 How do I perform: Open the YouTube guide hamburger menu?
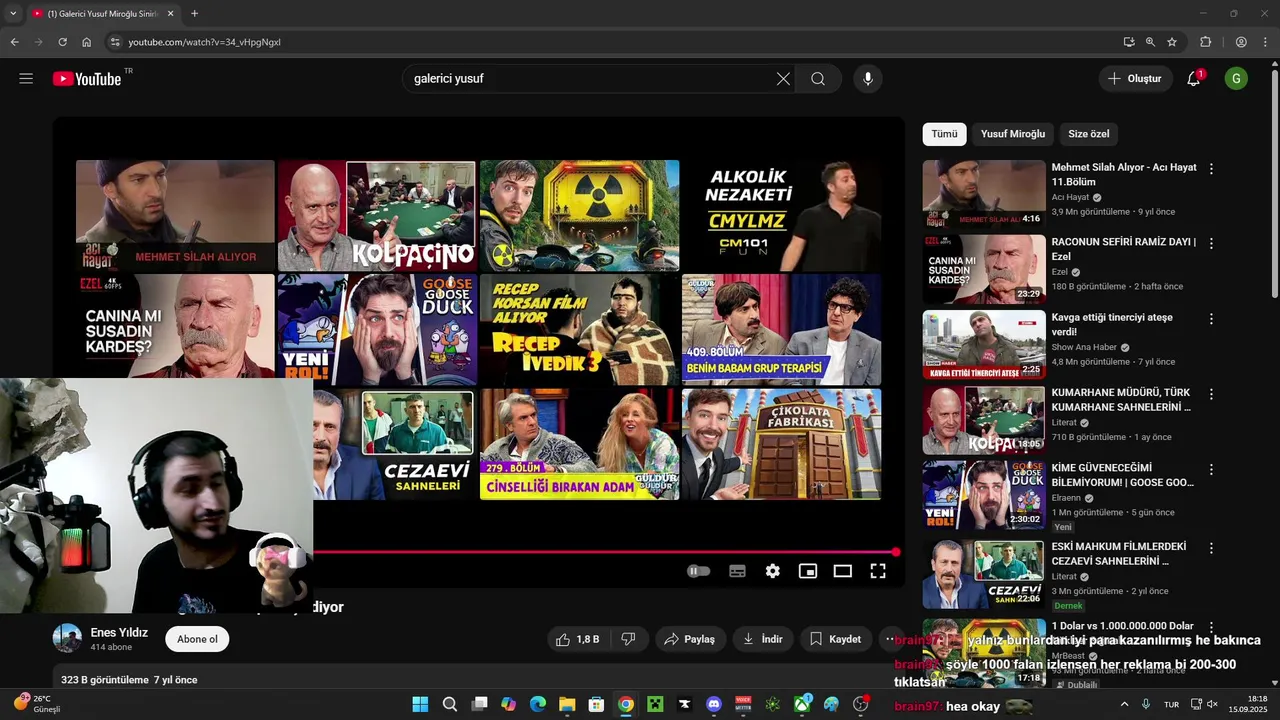click(x=26, y=79)
